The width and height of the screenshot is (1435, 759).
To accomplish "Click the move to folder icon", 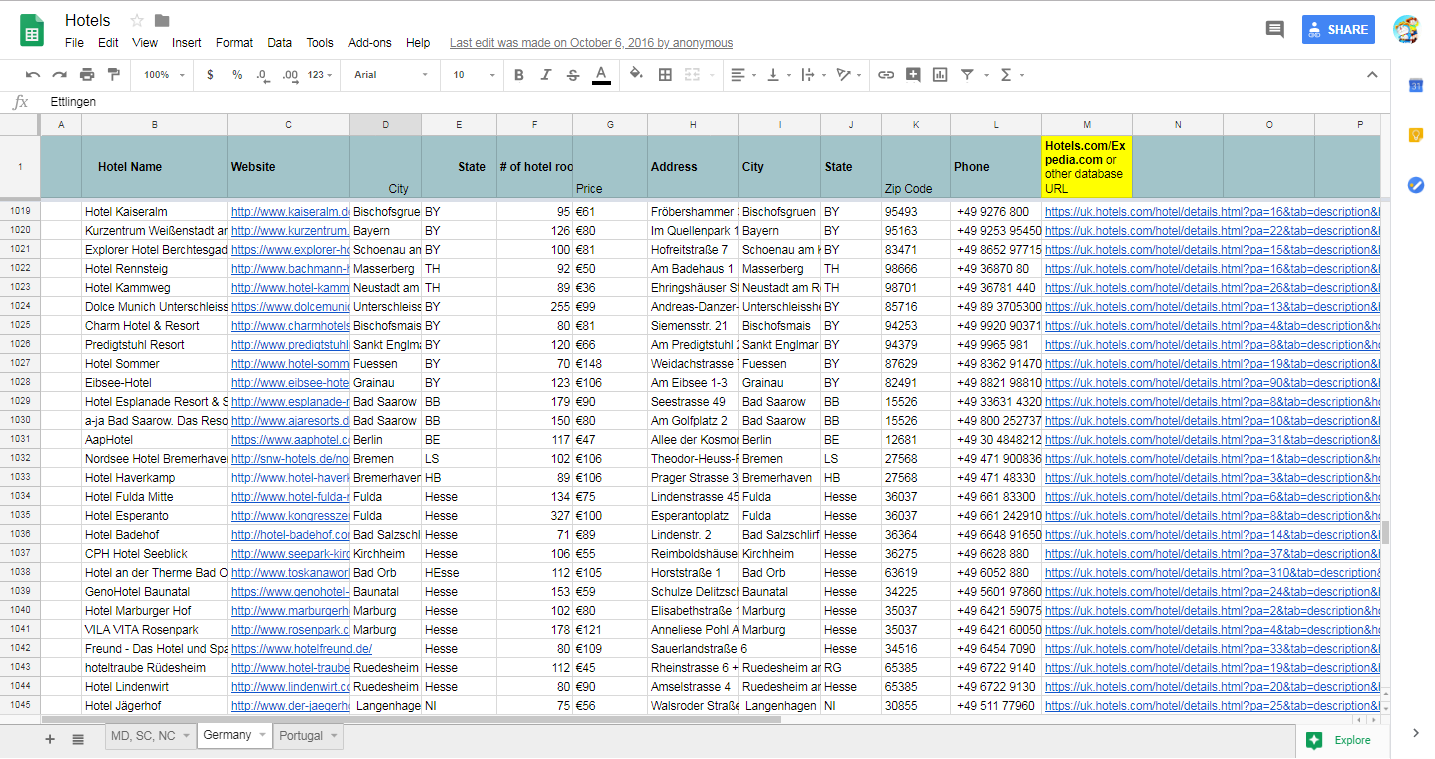I will tap(162, 21).
